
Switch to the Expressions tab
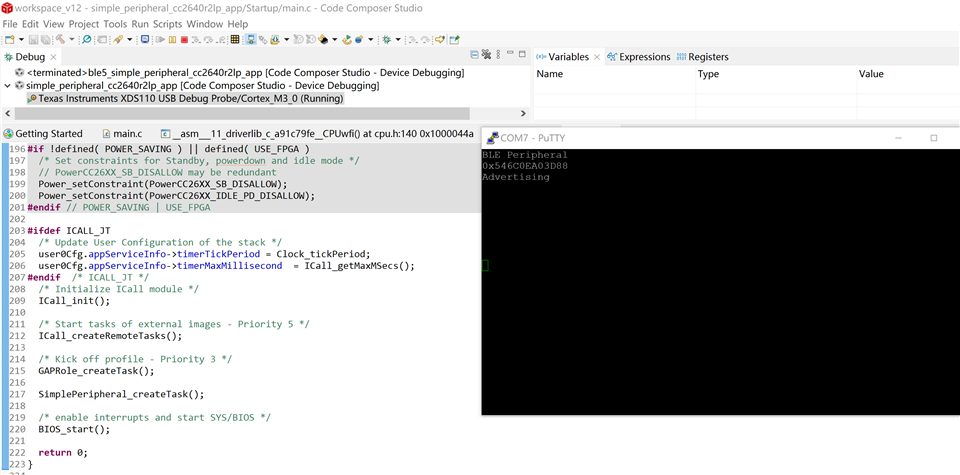point(644,57)
